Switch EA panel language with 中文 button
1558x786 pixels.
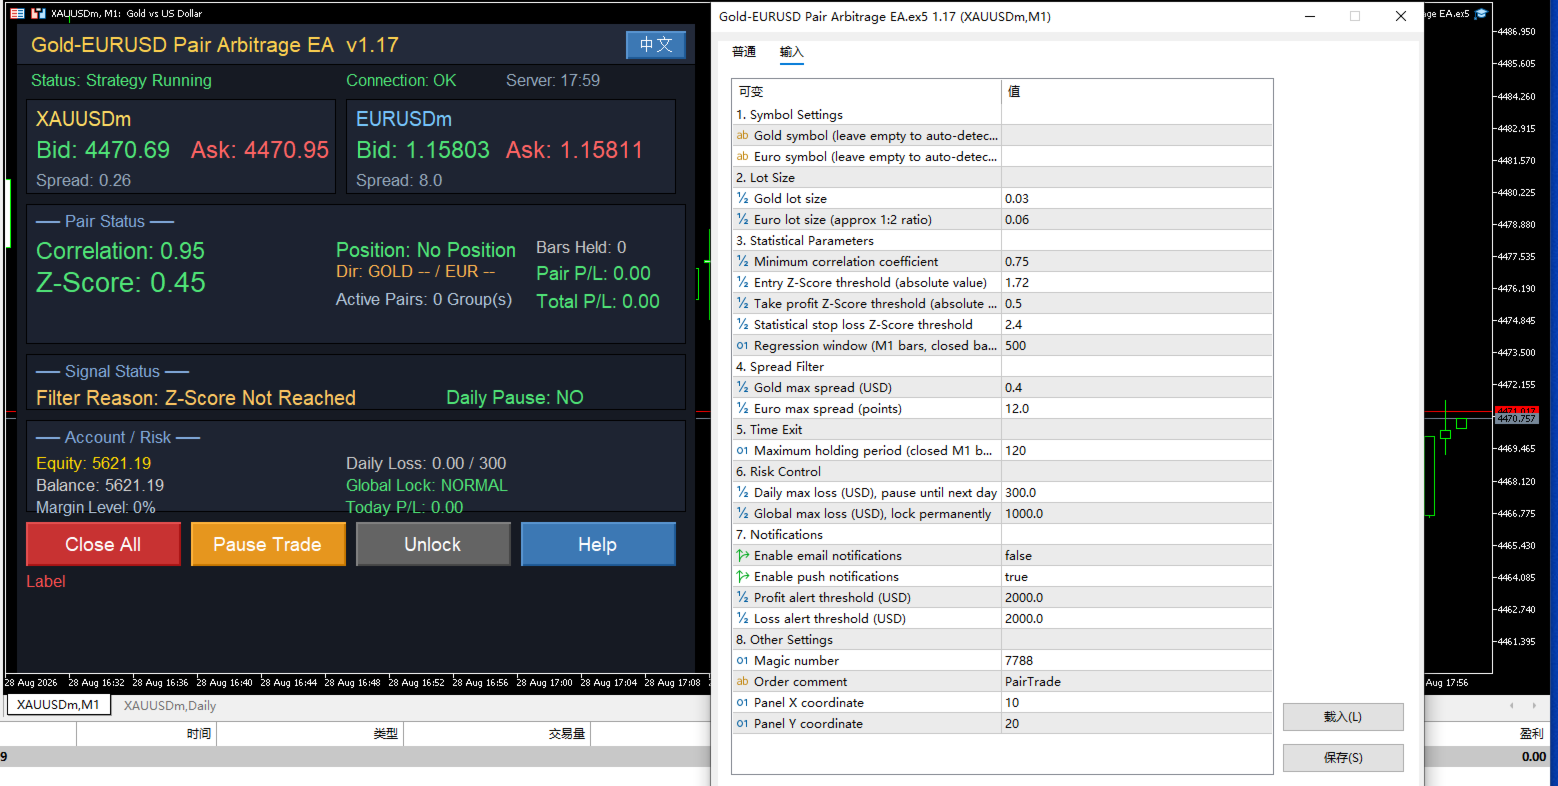coord(656,45)
